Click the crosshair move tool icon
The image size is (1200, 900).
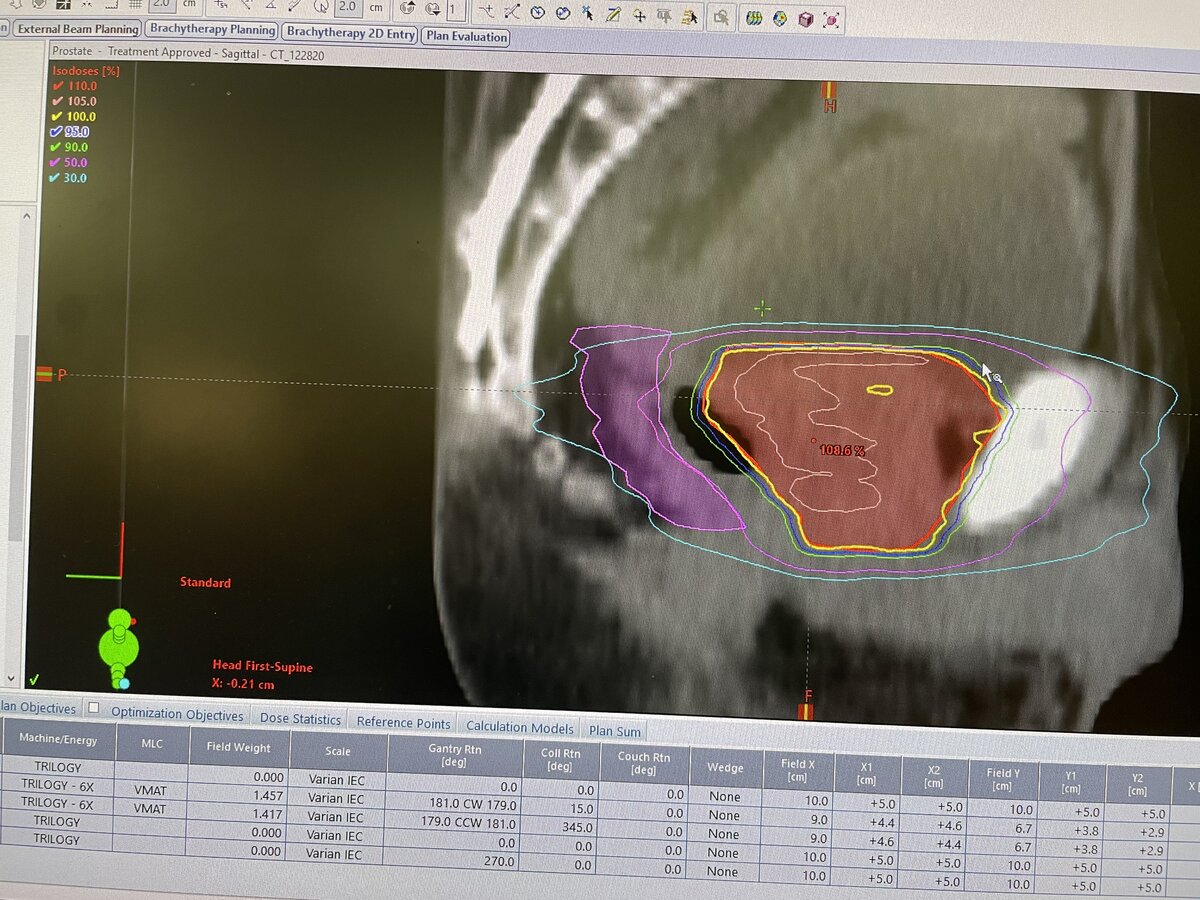[639, 15]
